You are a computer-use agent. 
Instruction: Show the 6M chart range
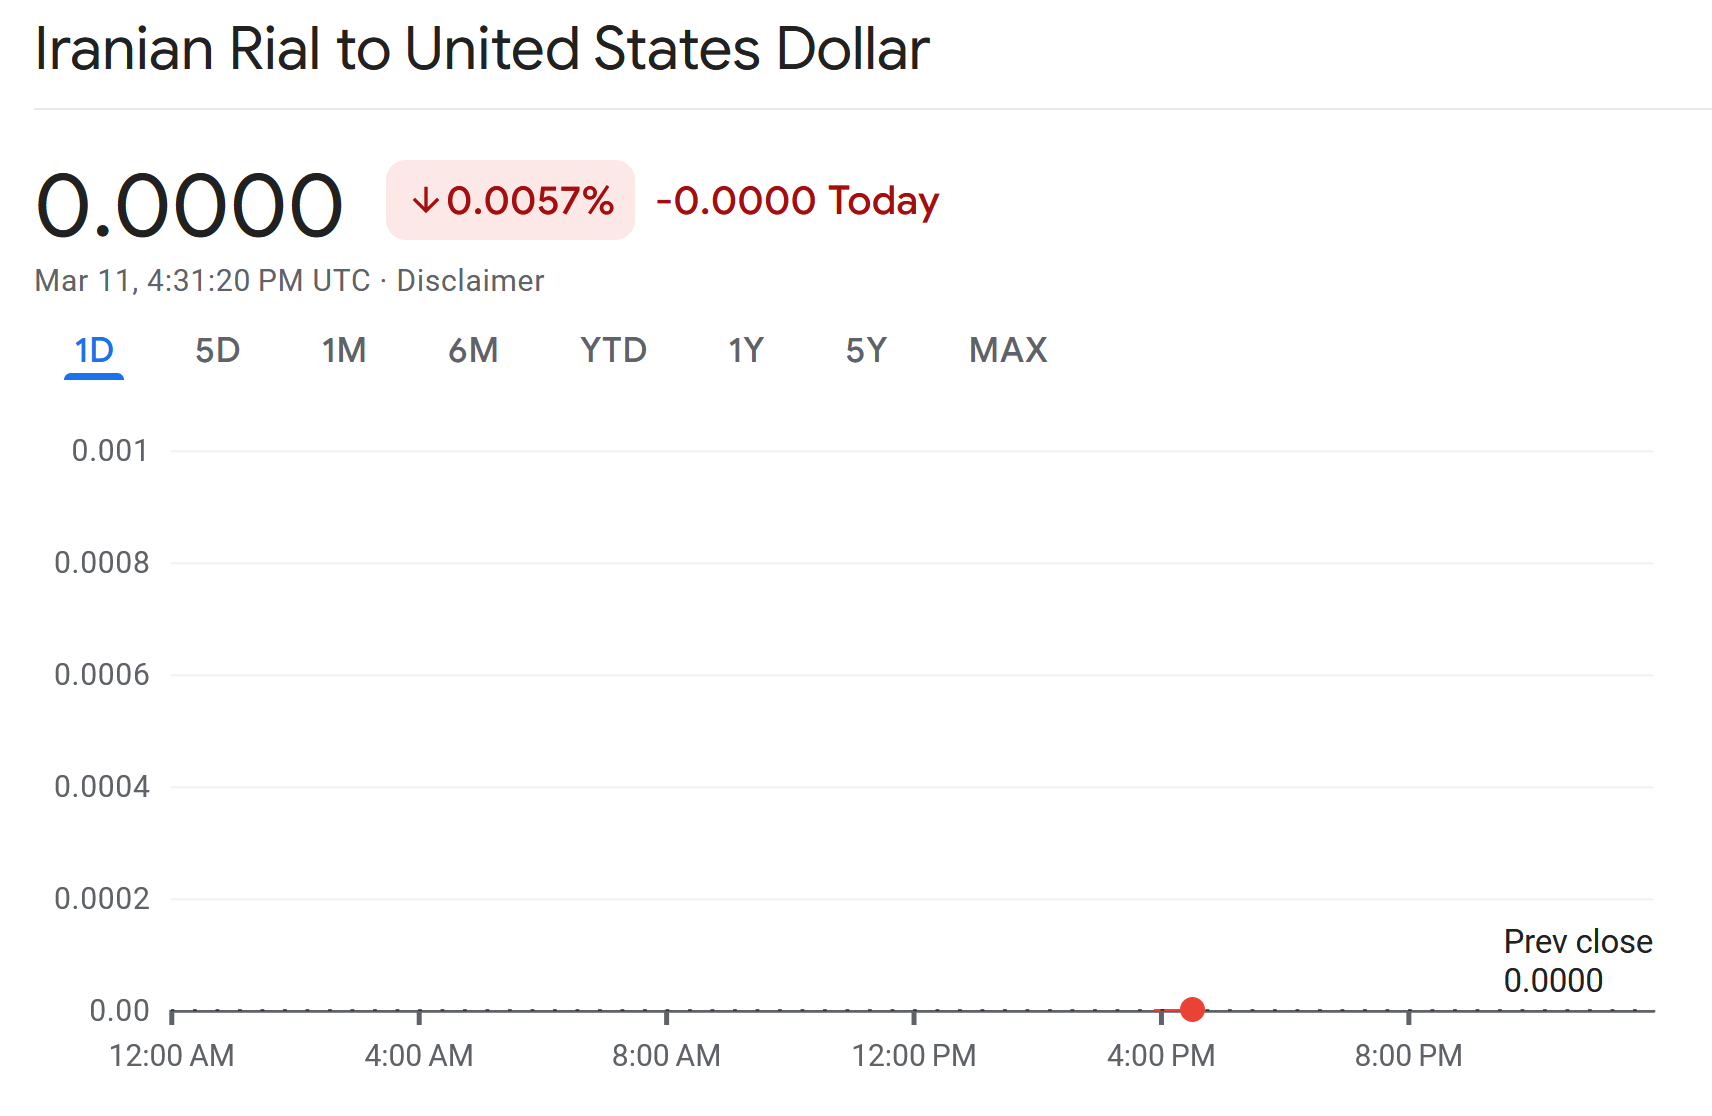pyautogui.click(x=473, y=351)
